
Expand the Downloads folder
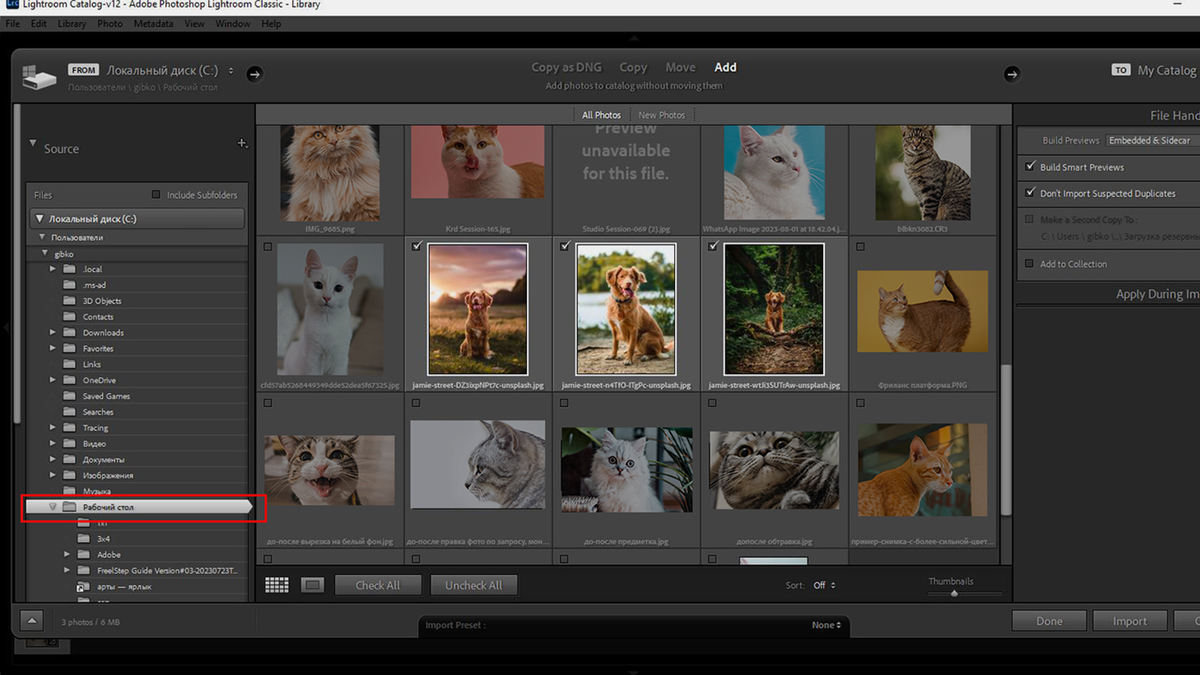point(53,332)
